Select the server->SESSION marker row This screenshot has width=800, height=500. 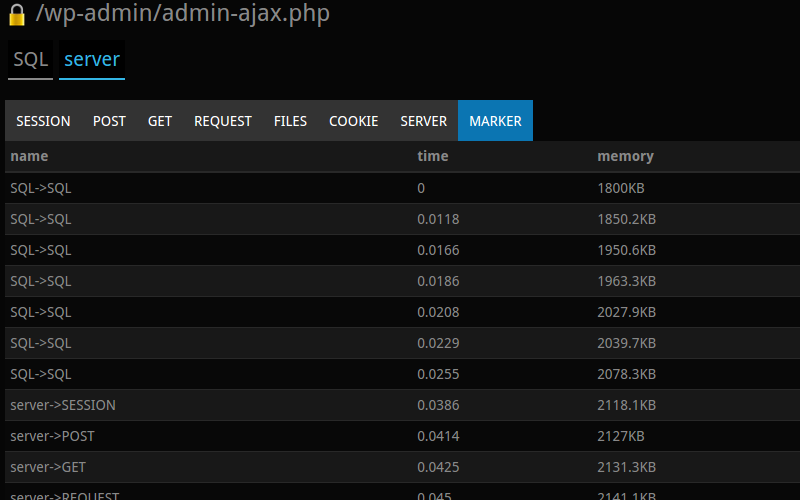[403, 405]
